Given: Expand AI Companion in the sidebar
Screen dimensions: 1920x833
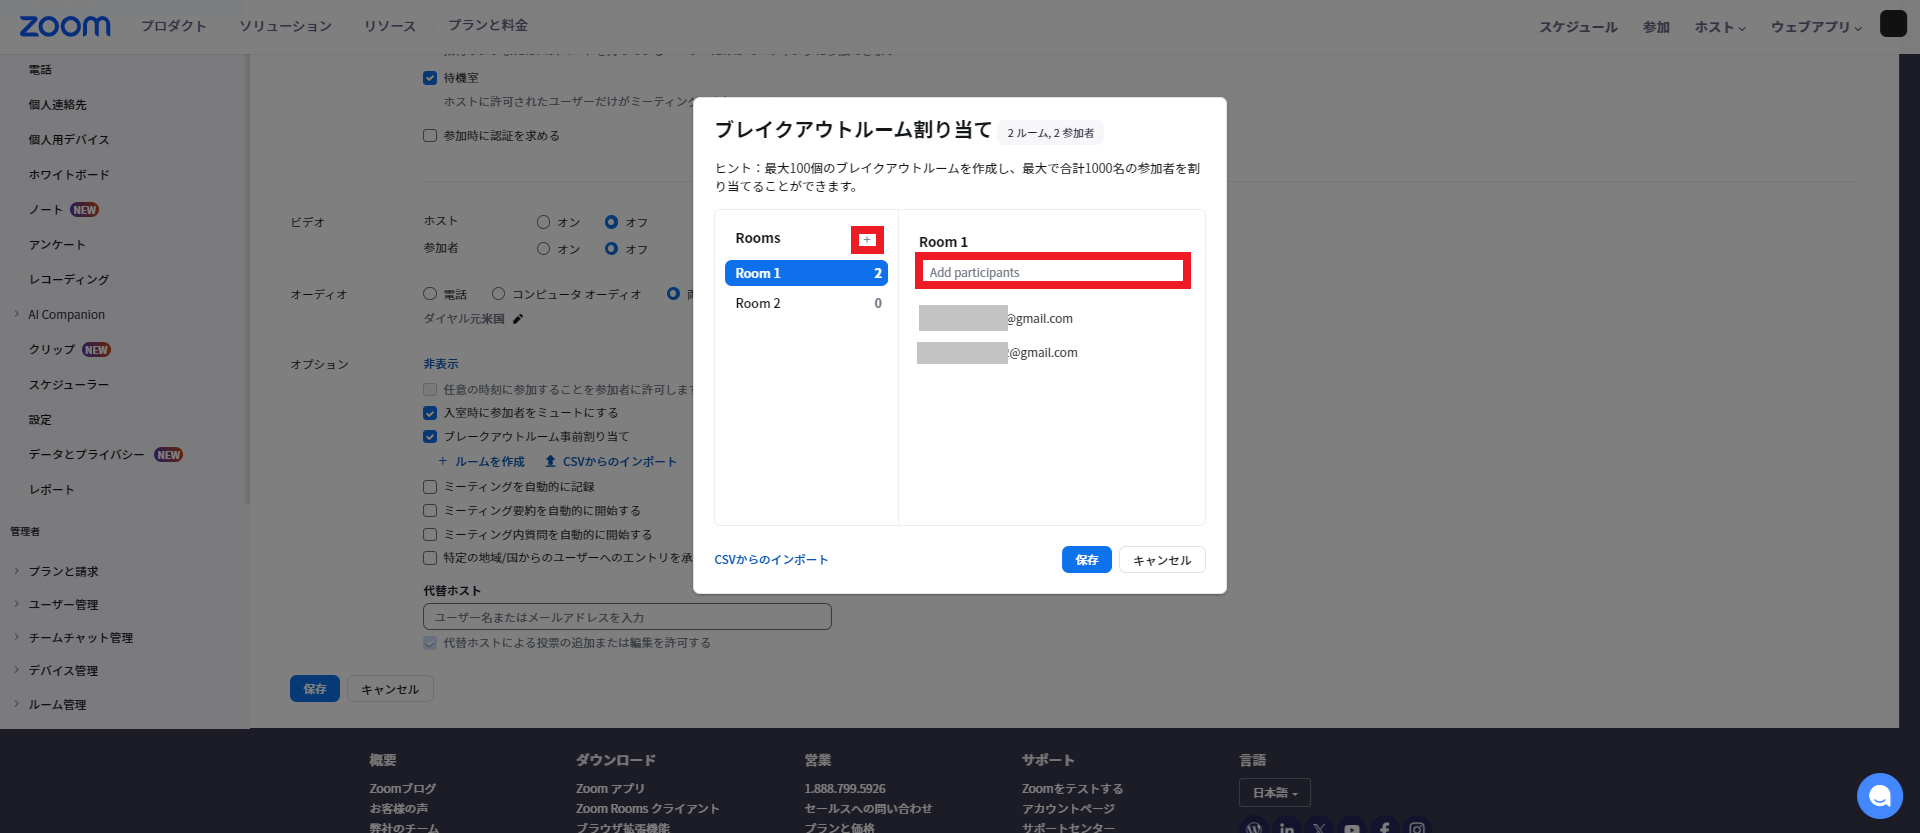Looking at the screenshot, I should click(x=66, y=315).
